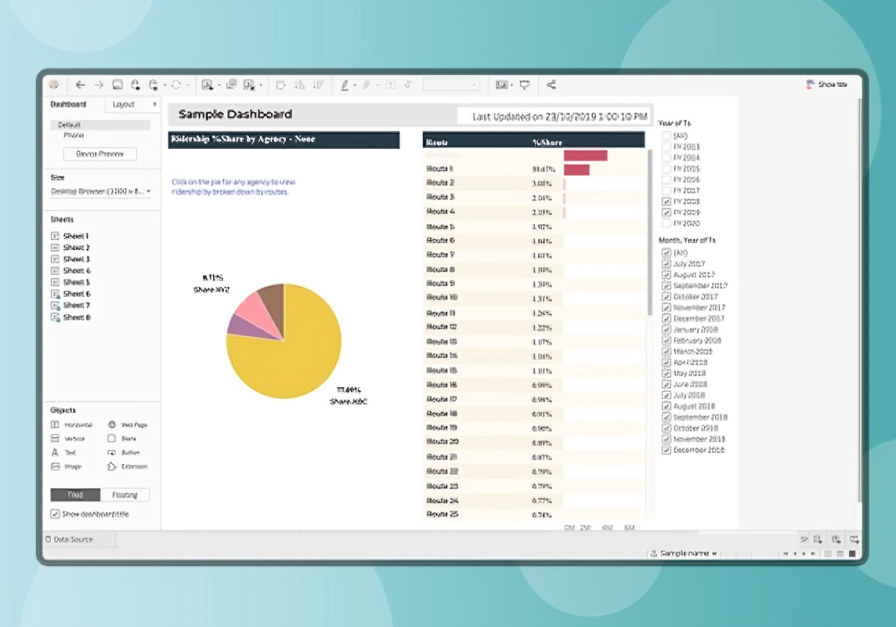Expand the empty toolbar combo box
896x627 pixels.
click(x=451, y=85)
